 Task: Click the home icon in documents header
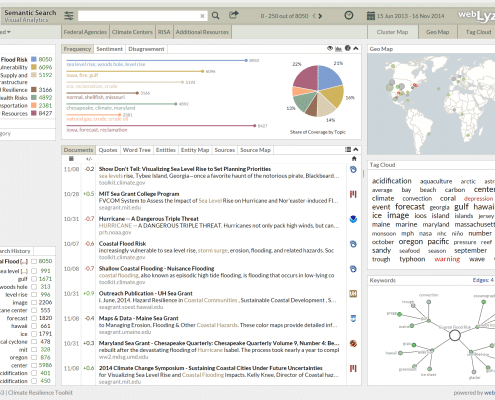point(354,159)
